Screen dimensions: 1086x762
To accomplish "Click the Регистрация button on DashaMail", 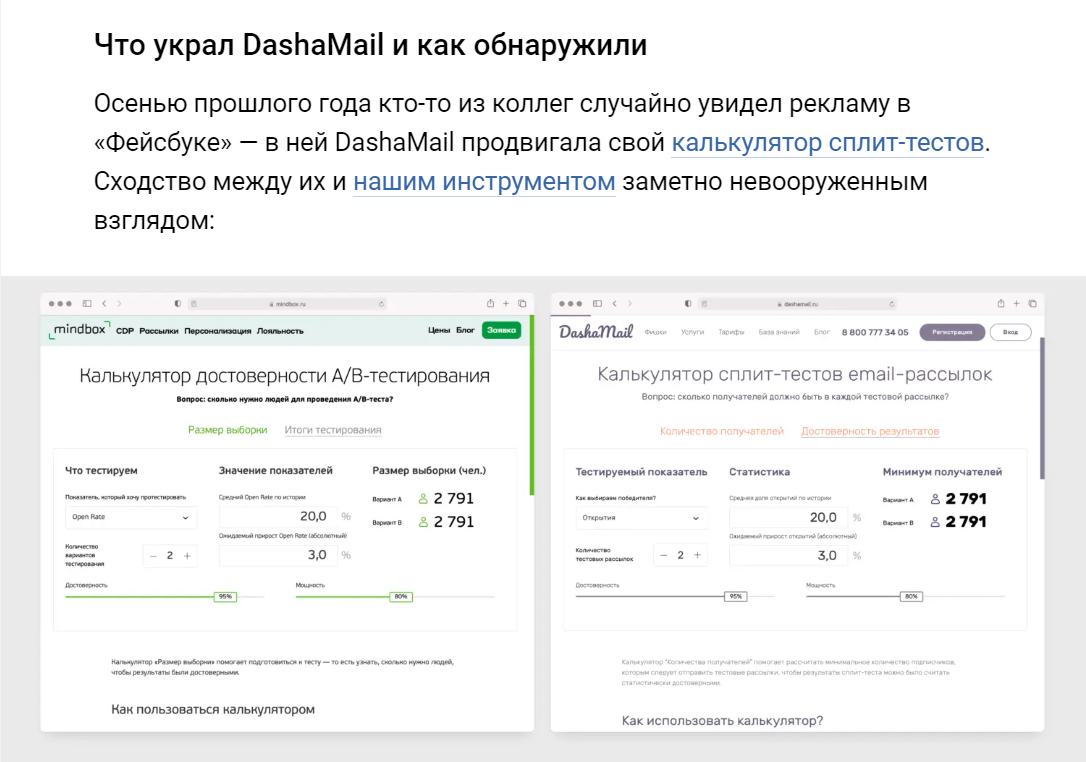I will (954, 332).
